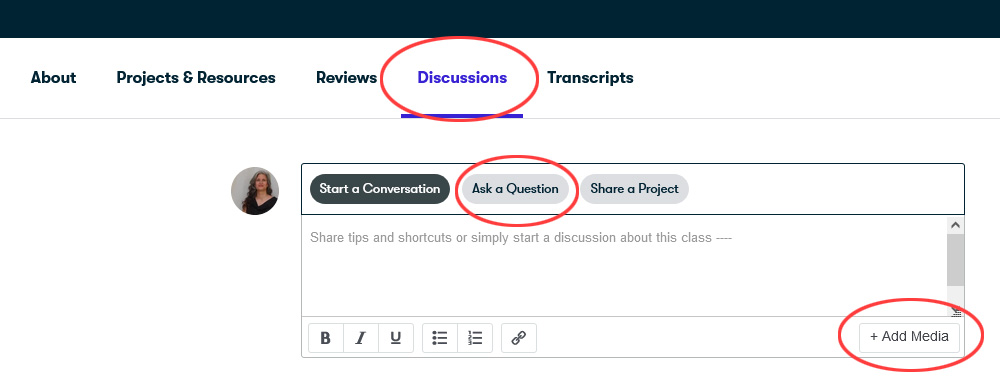The width and height of the screenshot is (1000, 387).
Task: Insert a numbered list
Action: (x=475, y=338)
